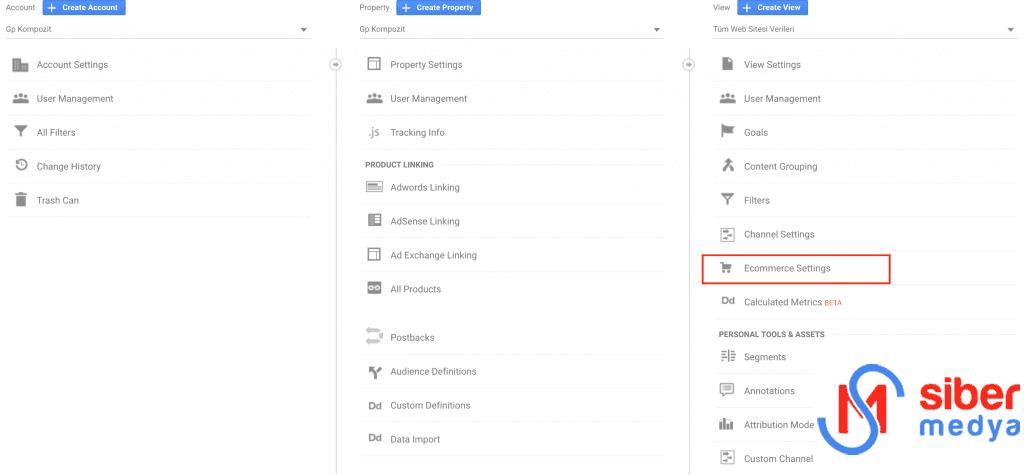Open the Property selector dropdown Gp Kompozit
Screen dimensions: 1024x475
(x=511, y=29)
